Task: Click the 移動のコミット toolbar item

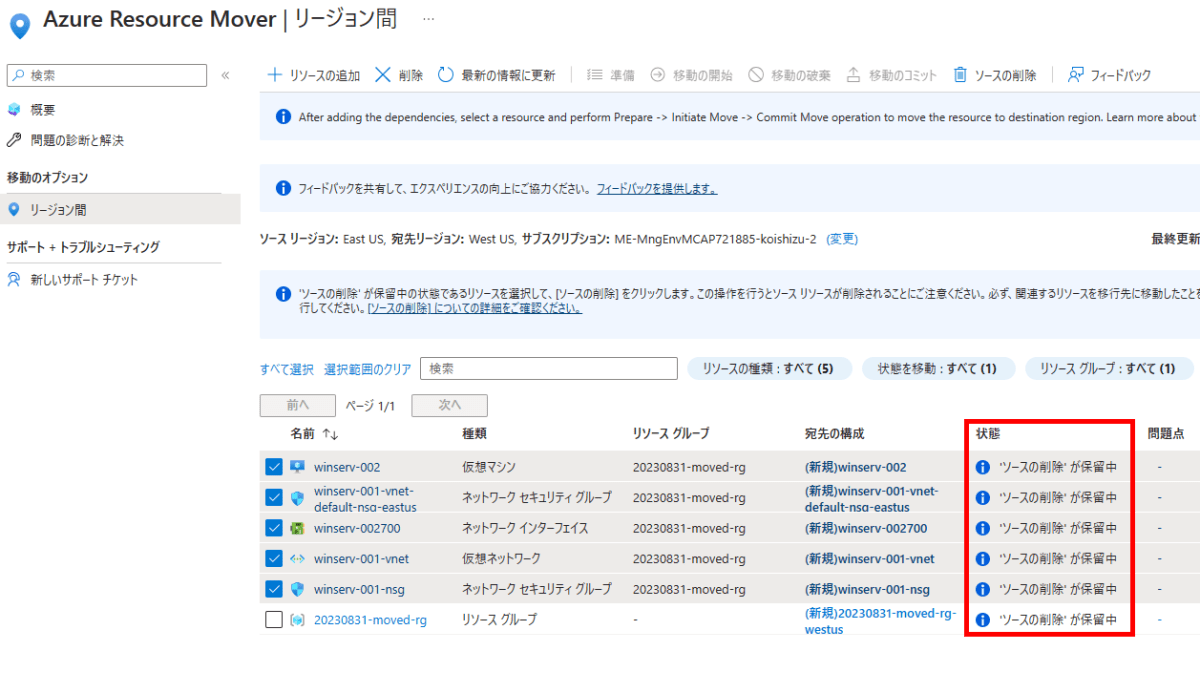Action: 892,75
